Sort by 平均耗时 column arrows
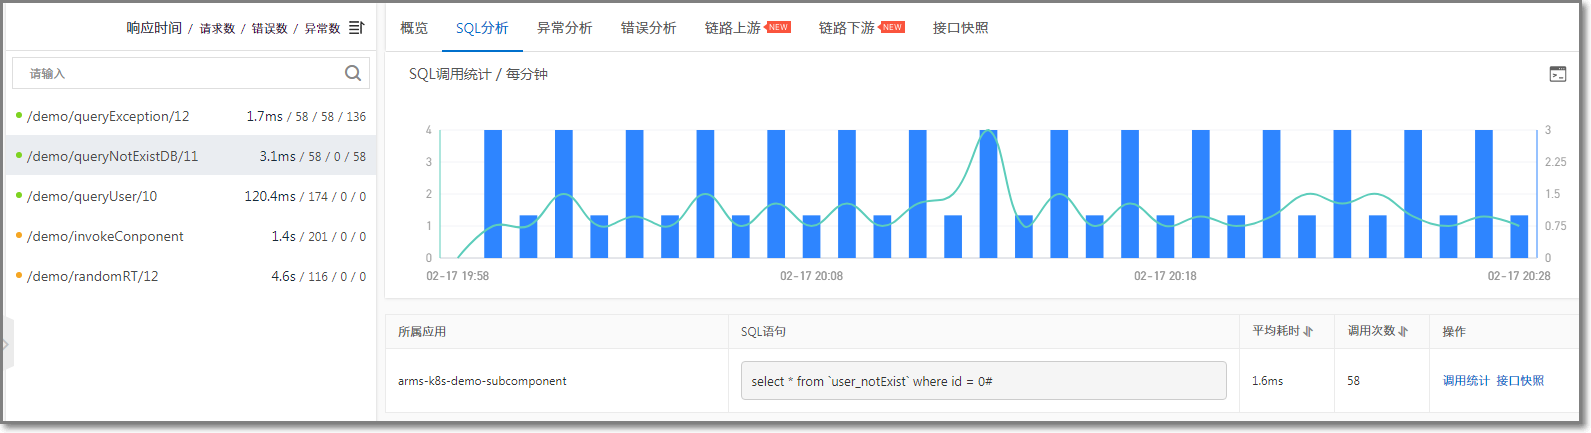This screenshot has height=433, width=1591. pos(1308,331)
